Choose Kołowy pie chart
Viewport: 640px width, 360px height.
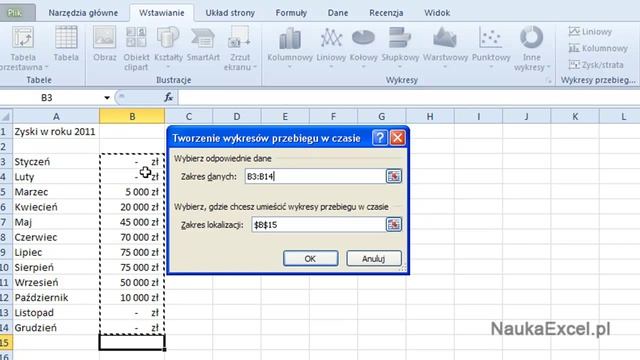(363, 48)
